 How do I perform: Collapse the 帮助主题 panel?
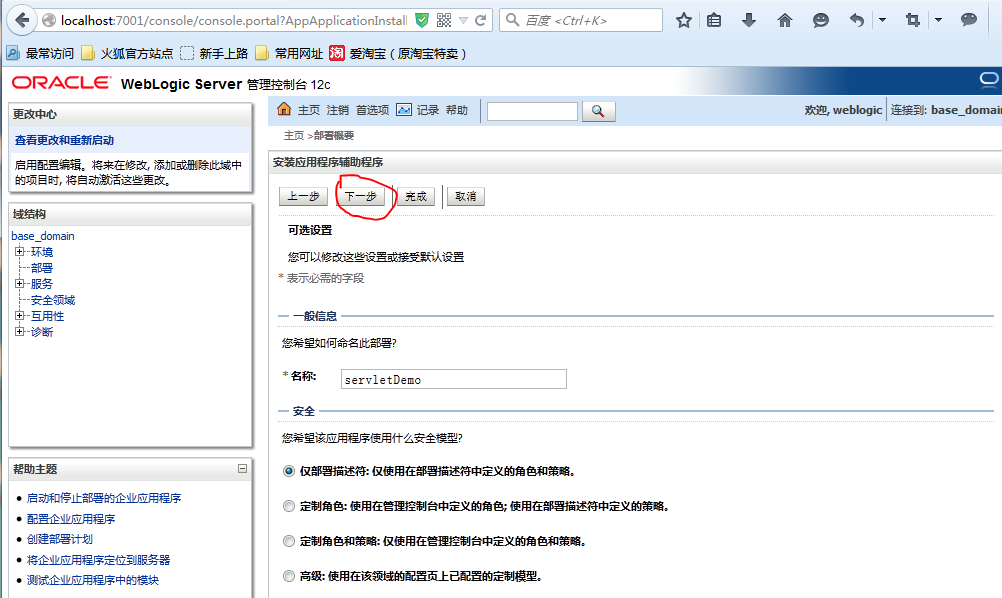pyautogui.click(x=243, y=468)
